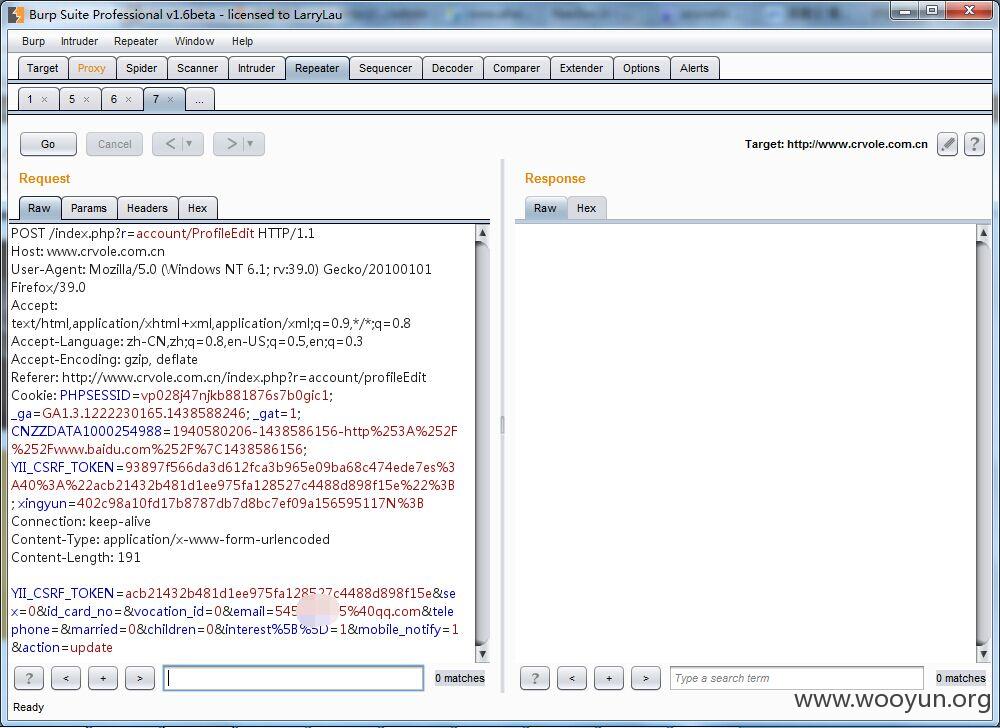This screenshot has height=728, width=1000.
Task: Select Repeater sub-tab 1
Action: pyautogui.click(x=30, y=99)
